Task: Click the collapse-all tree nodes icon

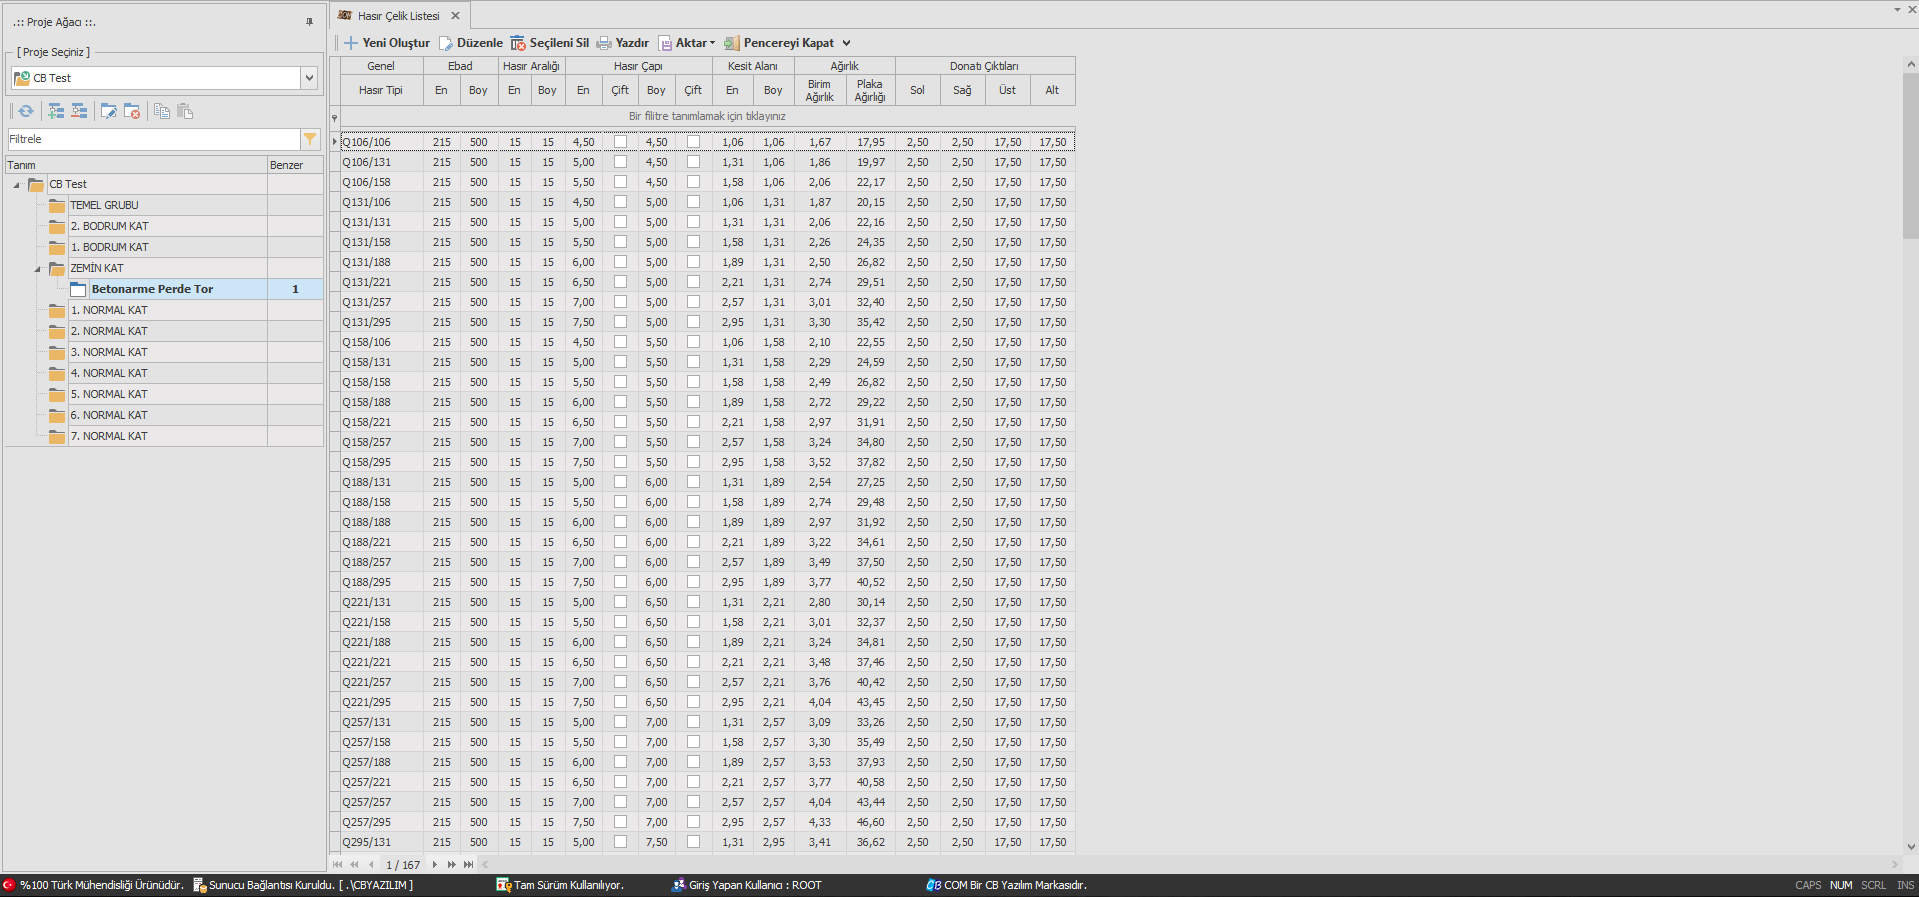Action: click(79, 111)
